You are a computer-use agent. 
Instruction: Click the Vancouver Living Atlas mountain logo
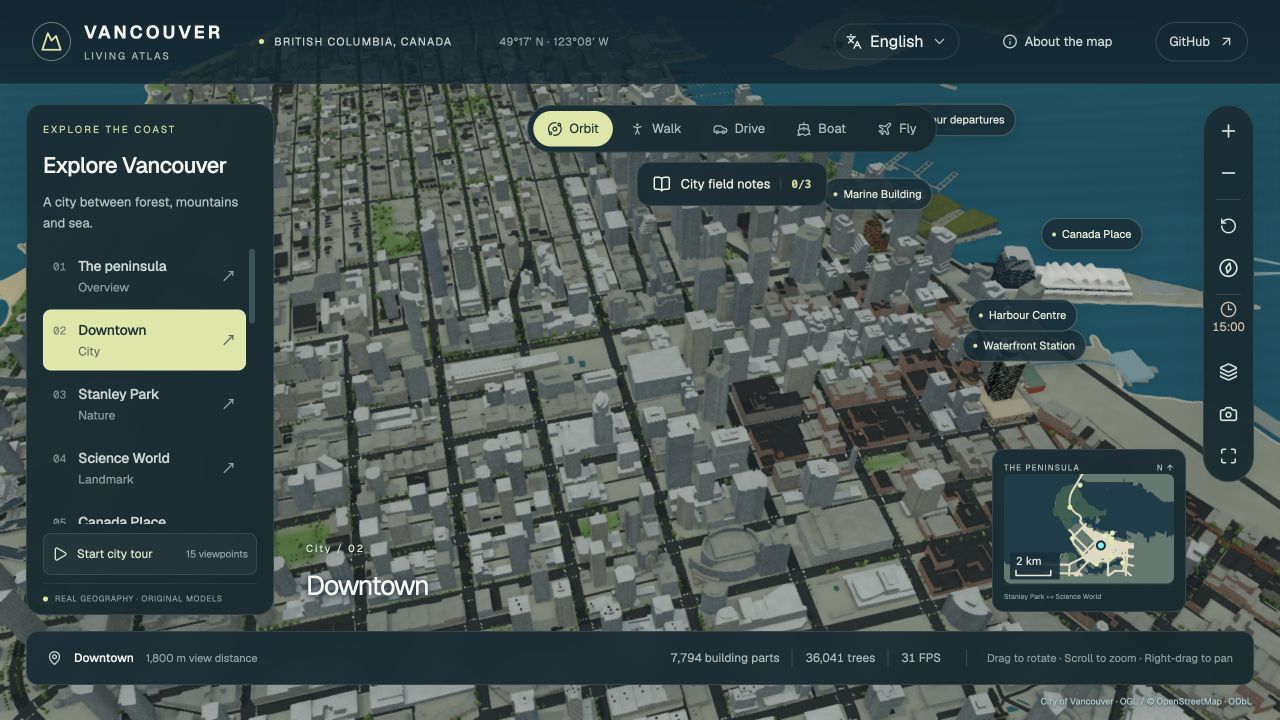click(x=51, y=41)
